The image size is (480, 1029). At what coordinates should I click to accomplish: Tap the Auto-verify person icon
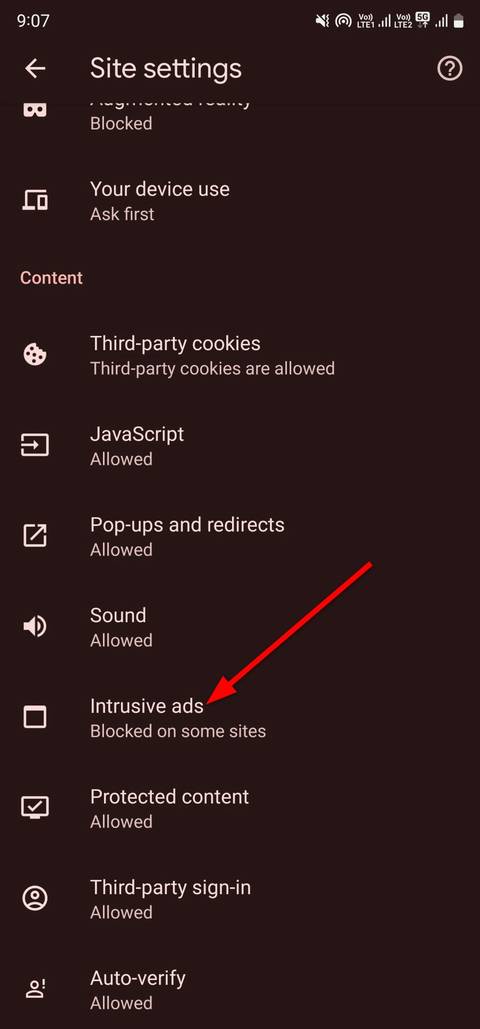click(x=35, y=990)
